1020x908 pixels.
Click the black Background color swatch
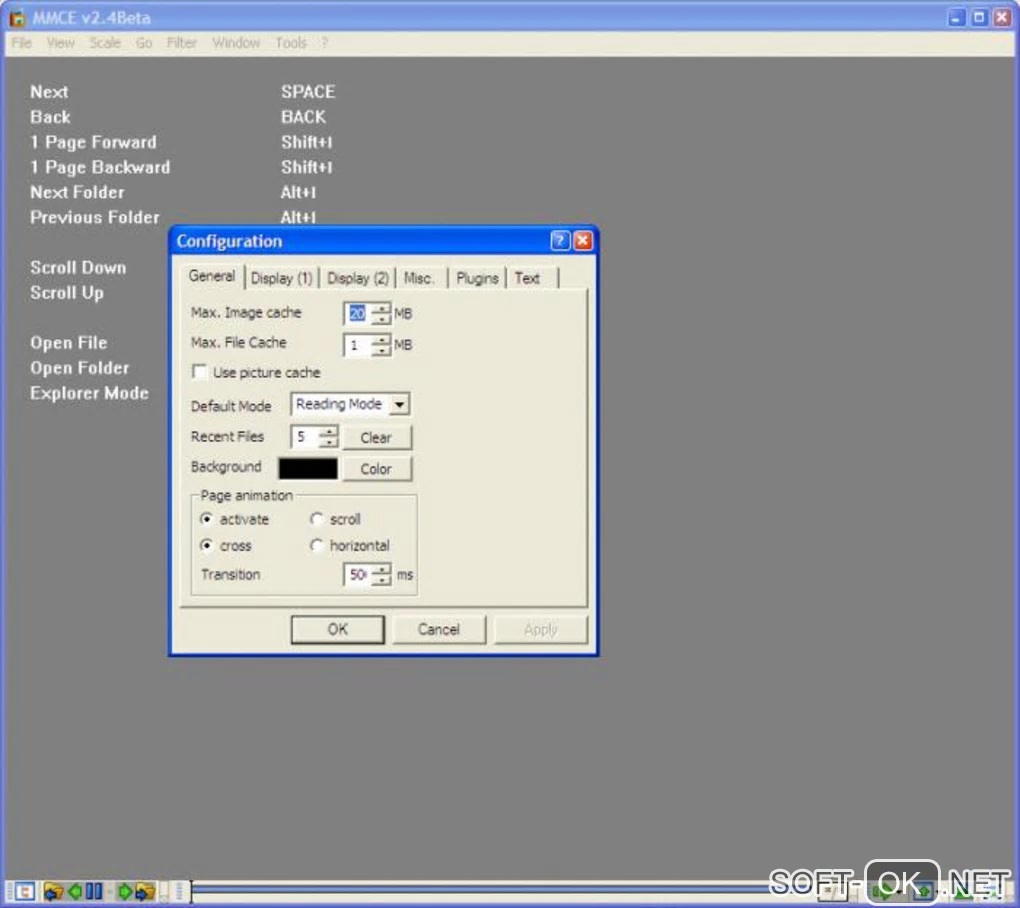pyautogui.click(x=308, y=468)
